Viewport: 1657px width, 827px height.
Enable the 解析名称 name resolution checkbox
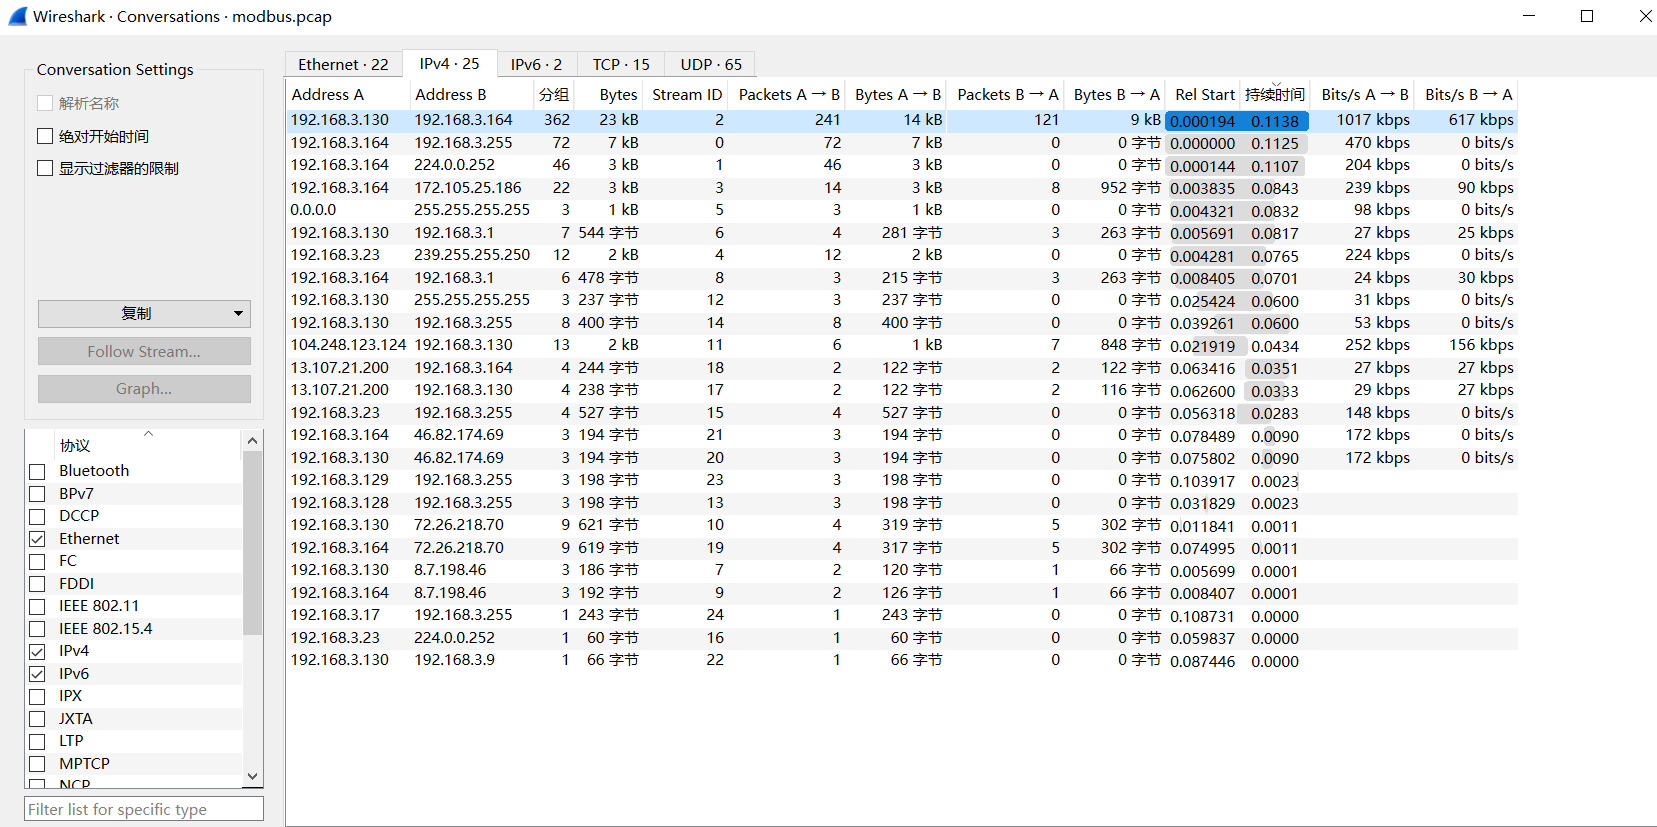(45, 103)
